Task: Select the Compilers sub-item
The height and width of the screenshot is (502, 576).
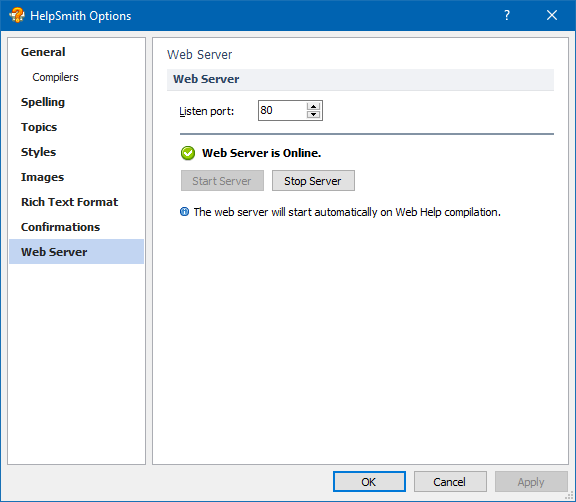Action: coord(55,77)
